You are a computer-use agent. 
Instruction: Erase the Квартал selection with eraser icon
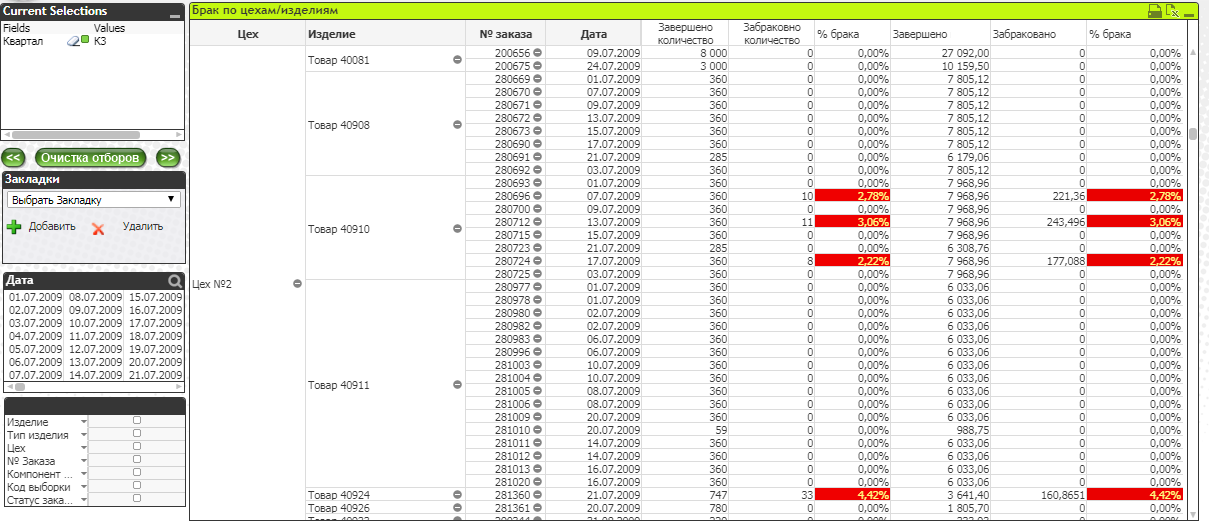coord(72,41)
